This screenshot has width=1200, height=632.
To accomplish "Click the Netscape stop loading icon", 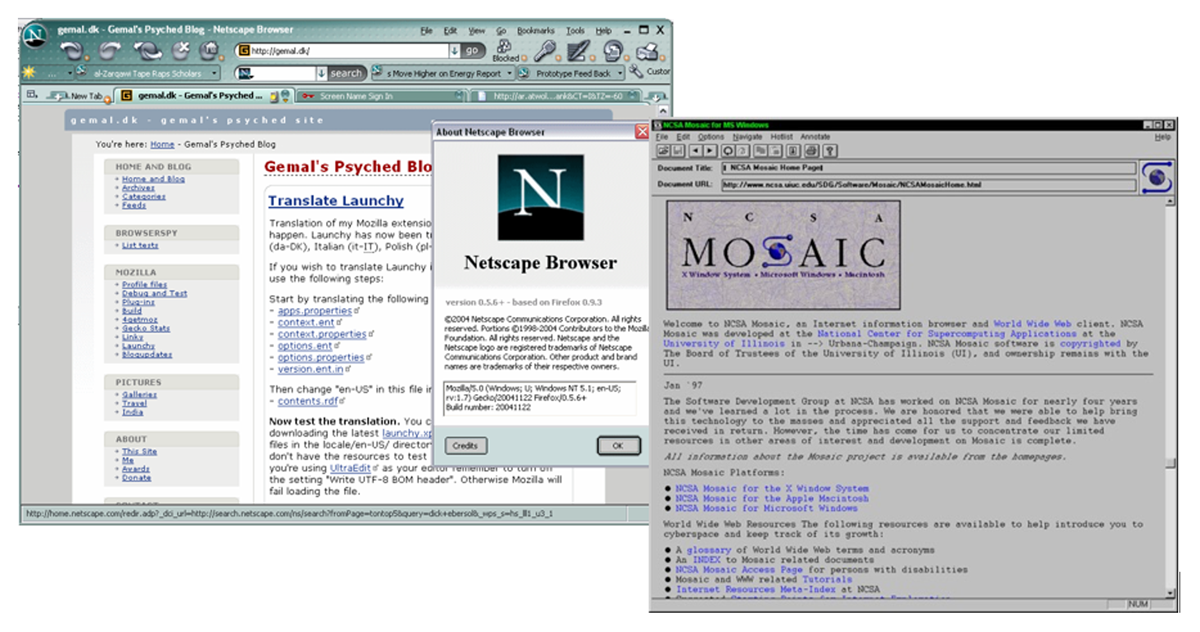I will click(x=180, y=50).
